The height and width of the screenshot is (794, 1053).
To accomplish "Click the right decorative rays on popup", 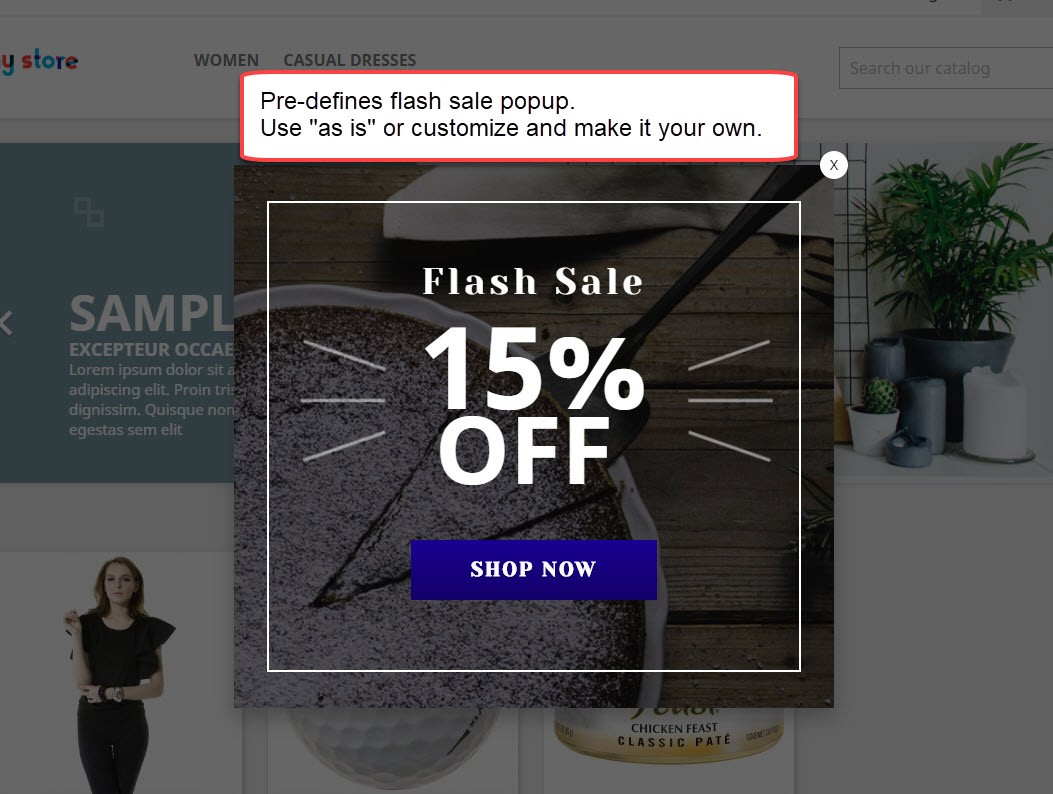I will [x=730, y=400].
